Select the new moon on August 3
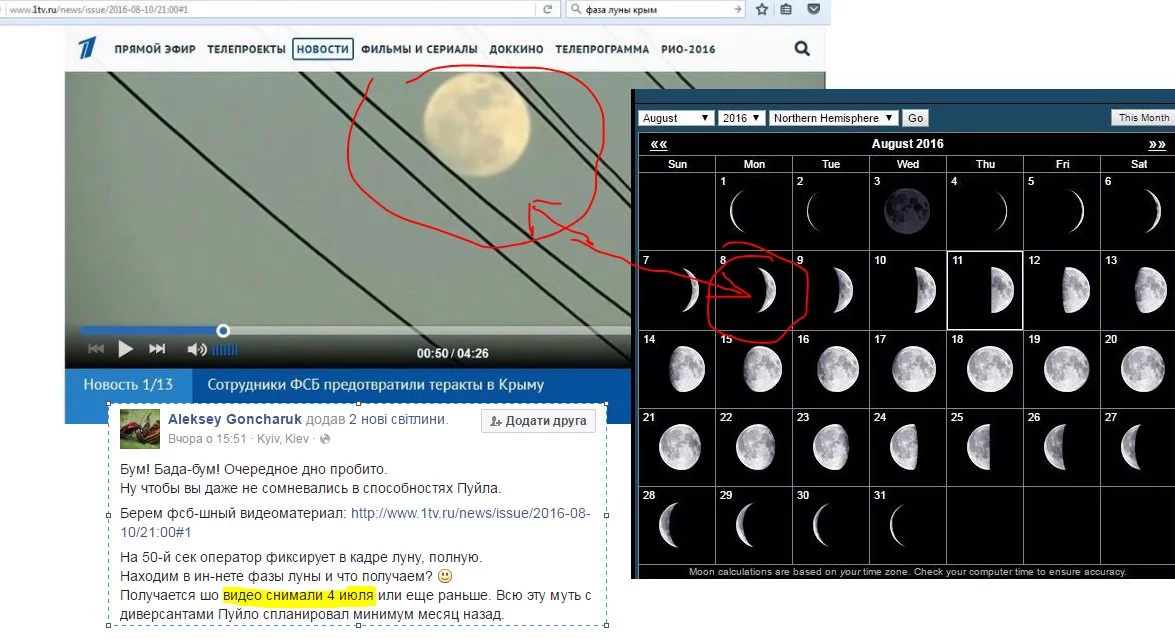This screenshot has width=1175, height=639. (907, 211)
